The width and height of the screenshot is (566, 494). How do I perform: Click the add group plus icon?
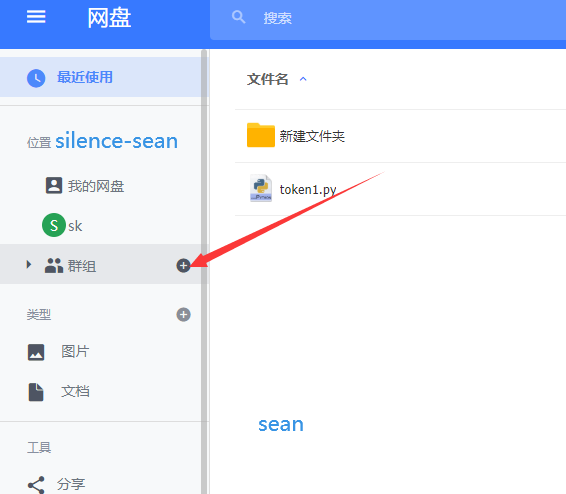tap(183, 266)
